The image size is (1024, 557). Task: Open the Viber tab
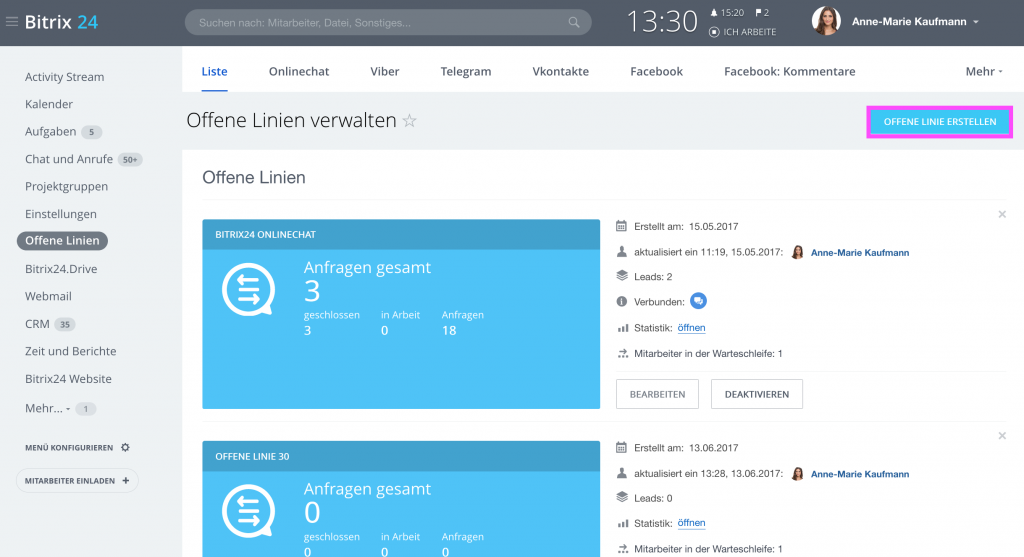pos(385,71)
